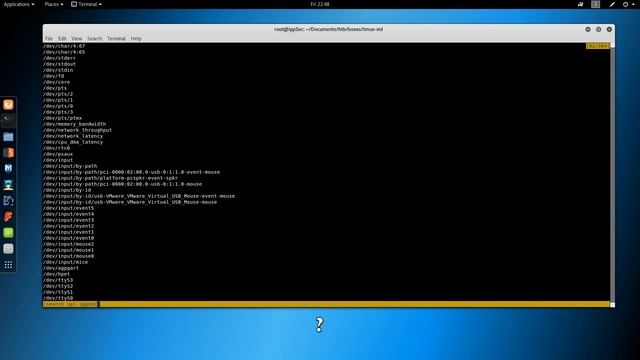The image size is (640, 360).
Task: Open the Help menu in terminal
Action: click(136, 38)
